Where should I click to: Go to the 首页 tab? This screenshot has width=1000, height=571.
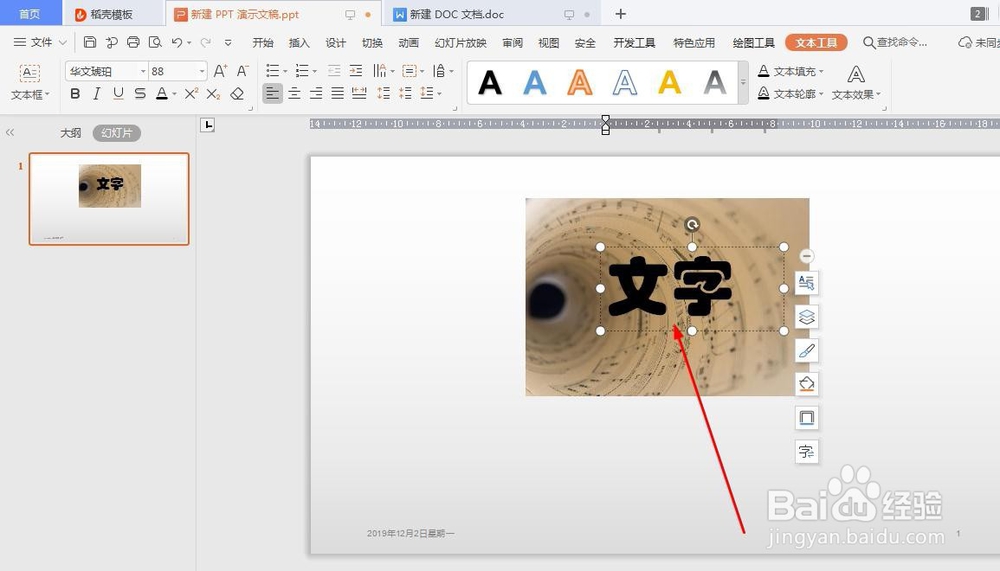click(x=29, y=13)
